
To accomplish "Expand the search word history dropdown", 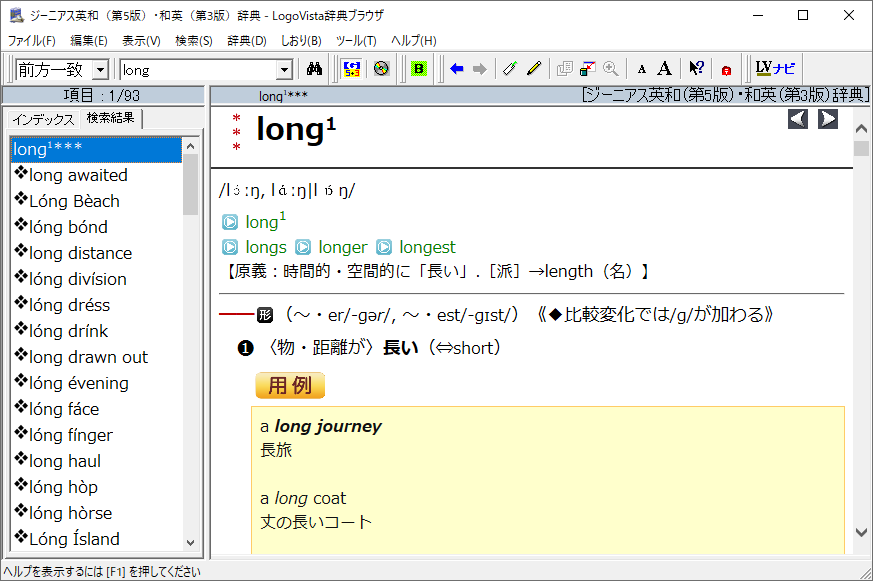I will coord(284,70).
